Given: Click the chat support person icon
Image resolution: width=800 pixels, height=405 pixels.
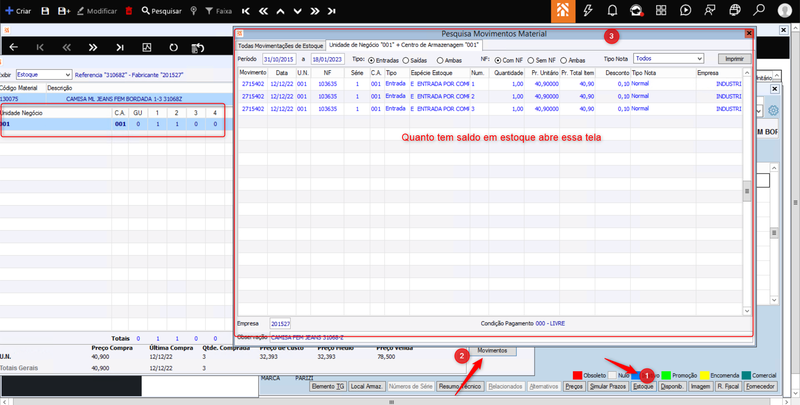Looking at the screenshot, I should (710, 11).
